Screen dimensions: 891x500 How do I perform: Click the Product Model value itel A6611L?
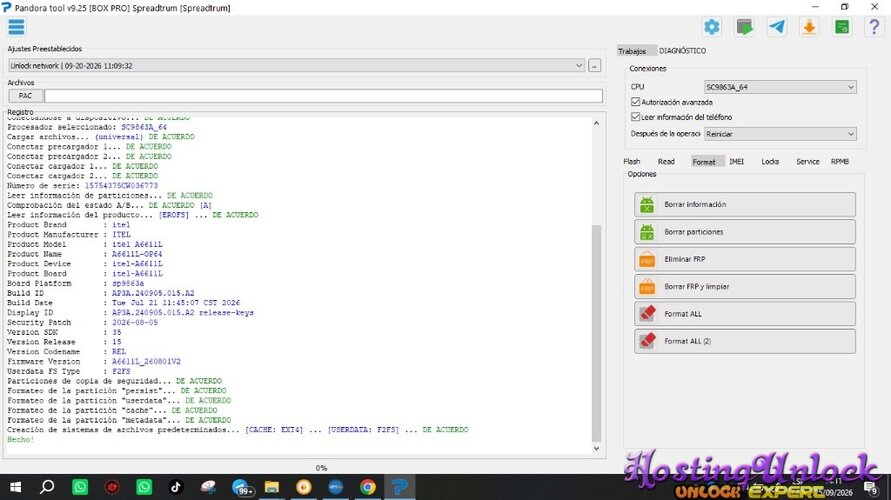pyautogui.click(x=137, y=244)
